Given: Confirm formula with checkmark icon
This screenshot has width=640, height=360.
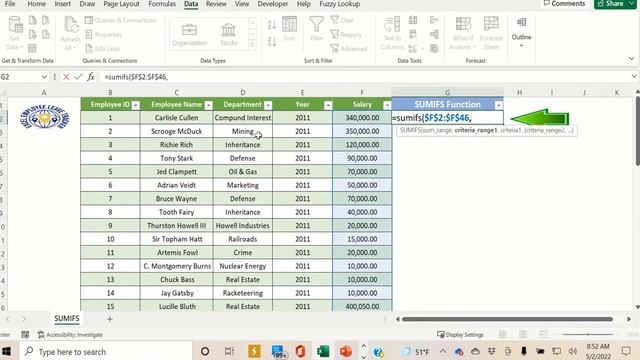Looking at the screenshot, I should [x=78, y=77].
